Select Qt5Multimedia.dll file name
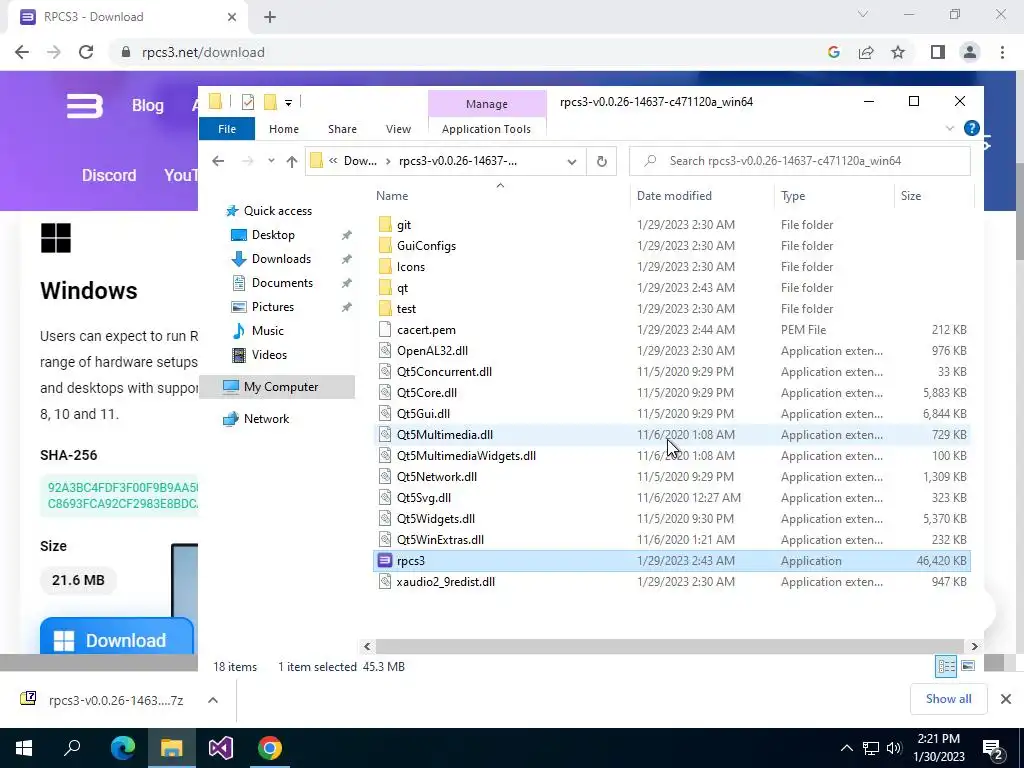This screenshot has width=1024, height=768. coord(445,435)
